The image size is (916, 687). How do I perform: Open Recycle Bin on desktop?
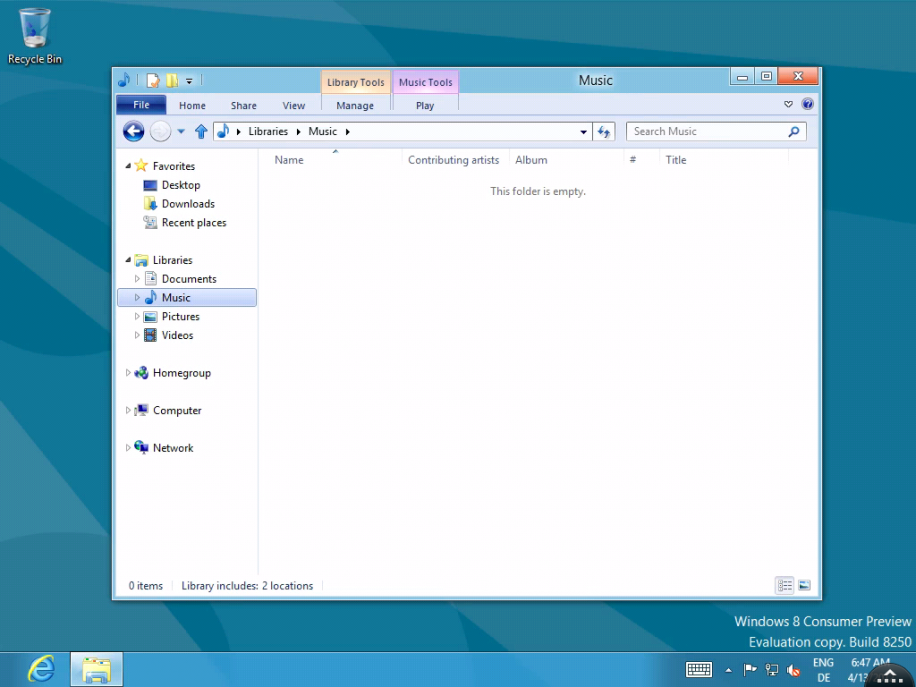point(34,36)
